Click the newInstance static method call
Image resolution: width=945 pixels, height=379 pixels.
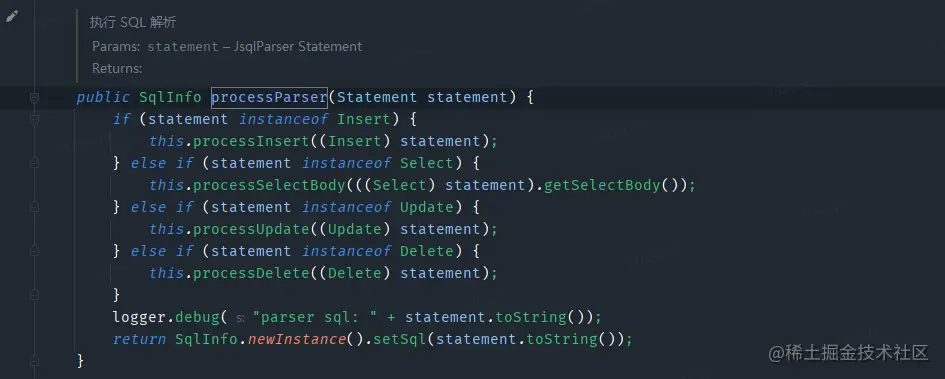pos(297,340)
